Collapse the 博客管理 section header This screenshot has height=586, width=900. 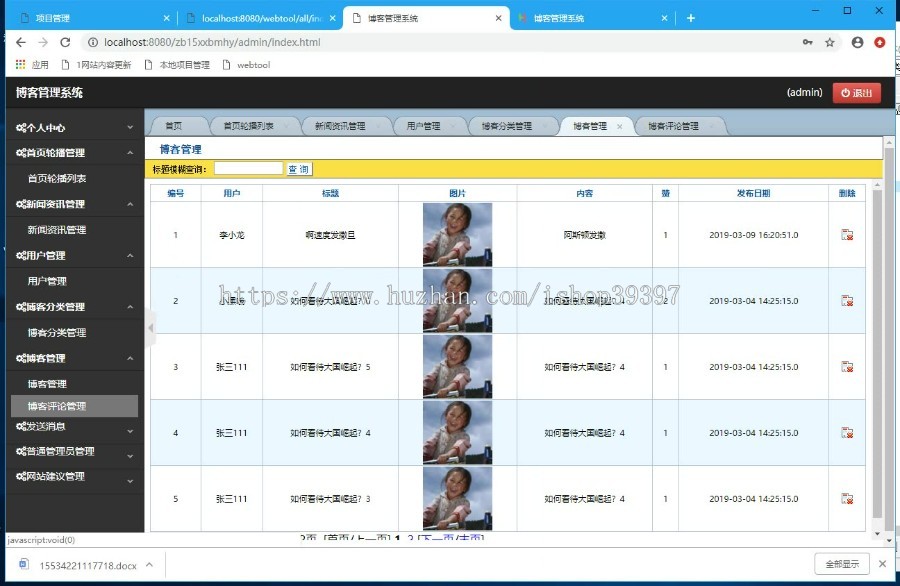pos(75,358)
